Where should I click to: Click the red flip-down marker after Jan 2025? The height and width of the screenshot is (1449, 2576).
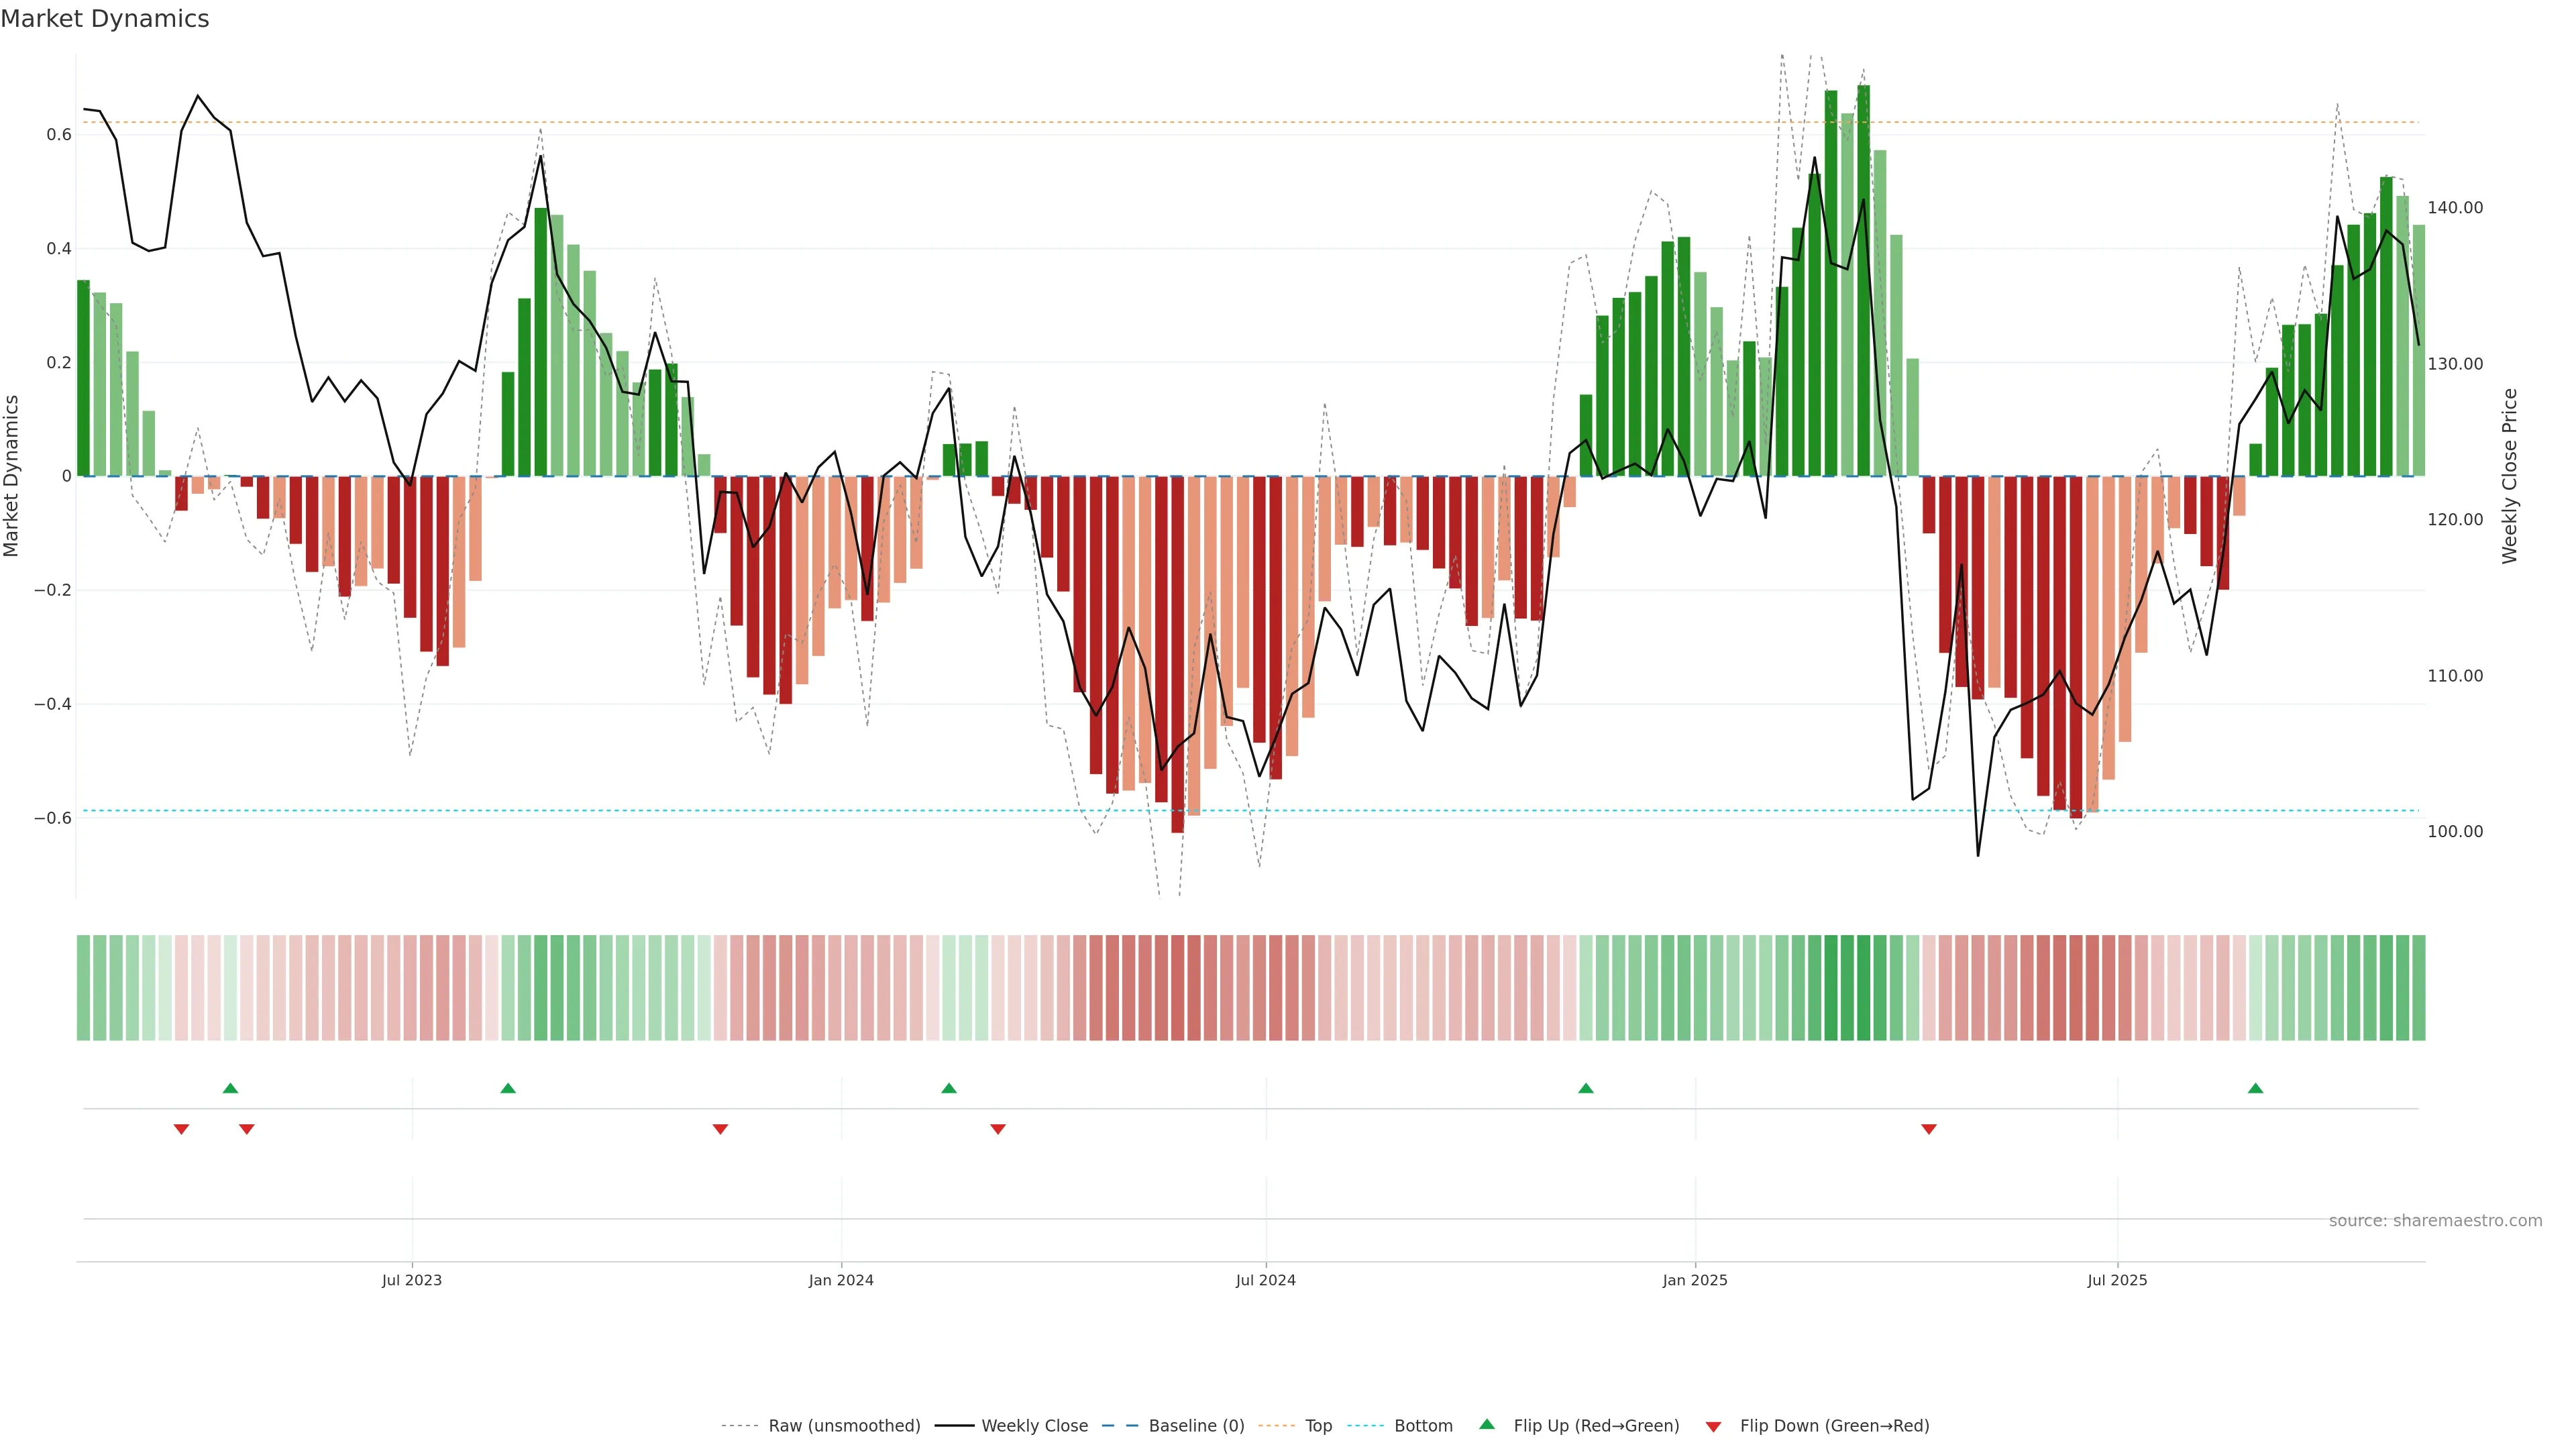pyautogui.click(x=1929, y=1129)
